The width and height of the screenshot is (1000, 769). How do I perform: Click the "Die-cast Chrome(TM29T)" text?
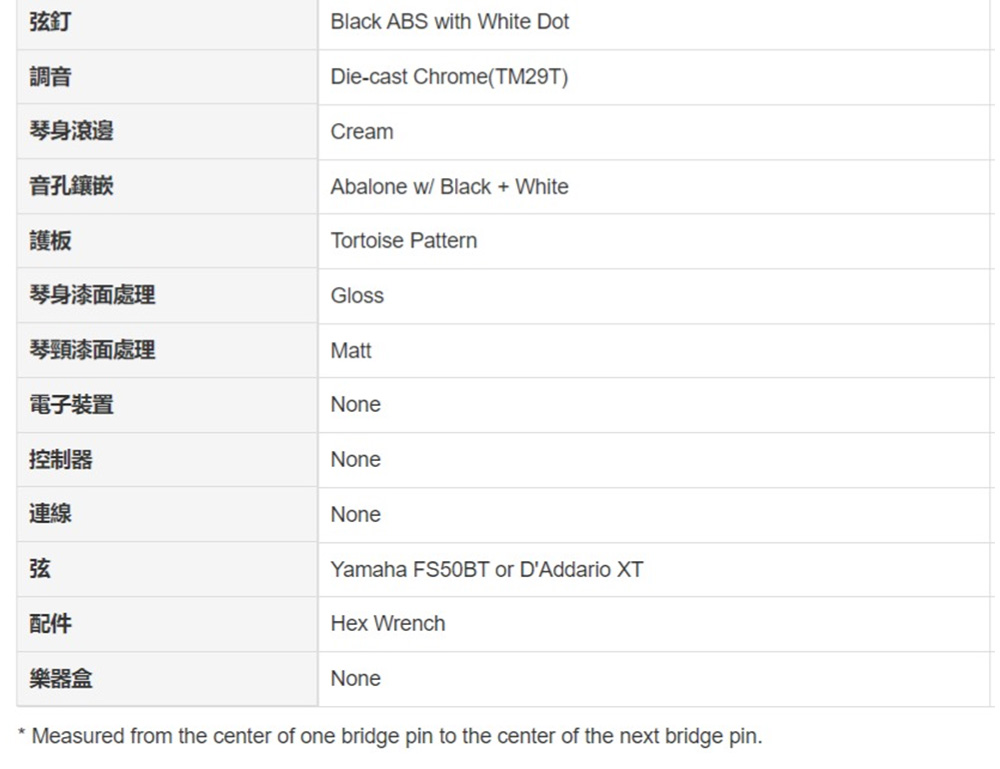tap(449, 77)
